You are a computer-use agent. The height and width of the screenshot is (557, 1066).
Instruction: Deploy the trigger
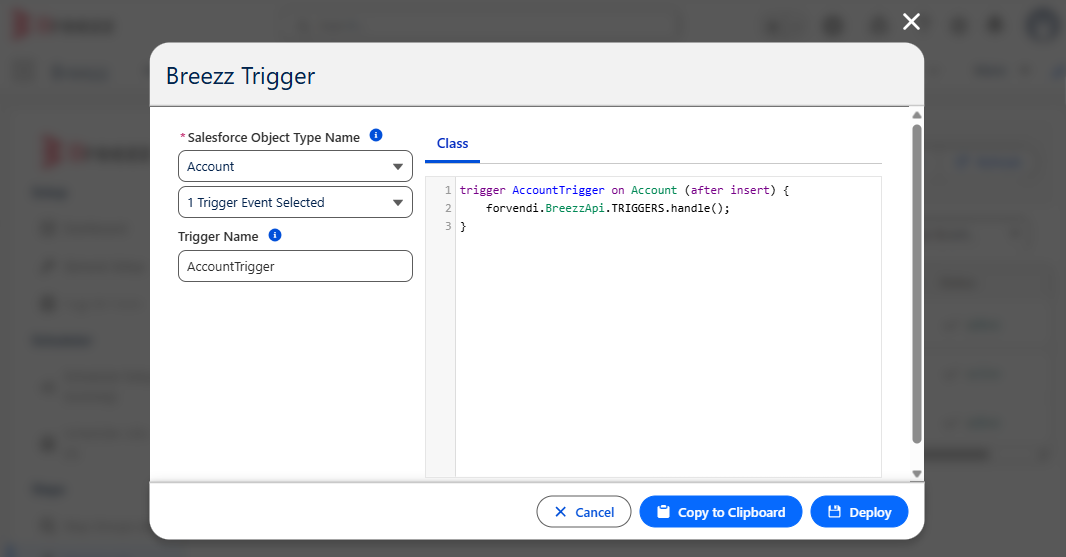click(859, 511)
